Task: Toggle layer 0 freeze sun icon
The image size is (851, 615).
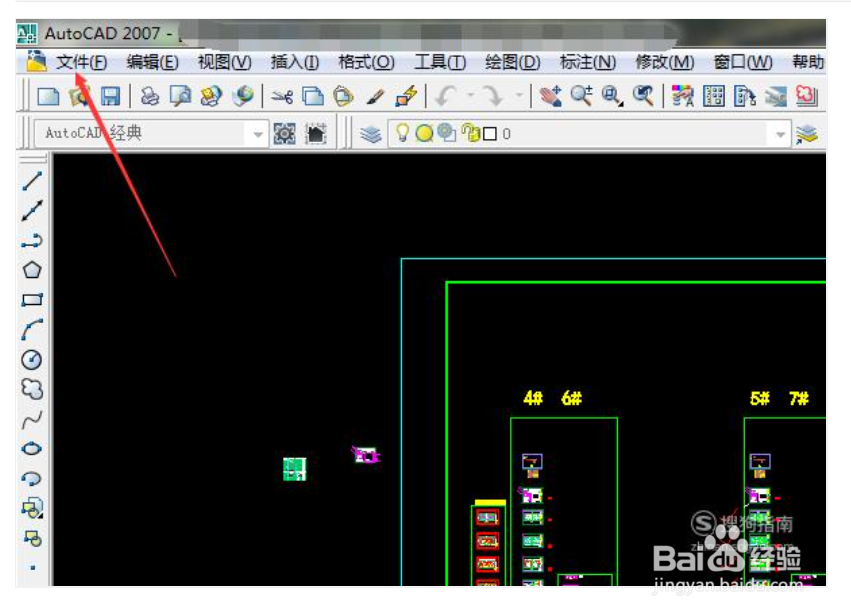Action: pyautogui.click(x=424, y=133)
